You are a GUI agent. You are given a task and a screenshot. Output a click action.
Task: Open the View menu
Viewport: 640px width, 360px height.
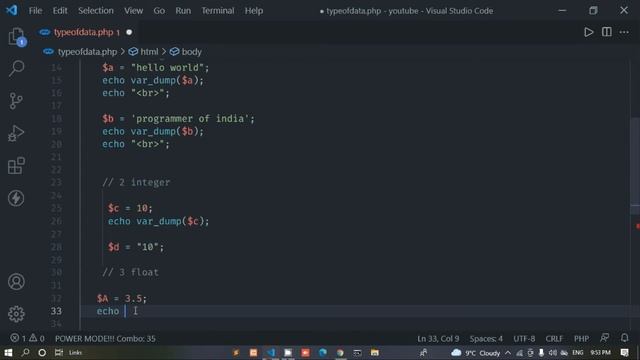tap(133, 11)
